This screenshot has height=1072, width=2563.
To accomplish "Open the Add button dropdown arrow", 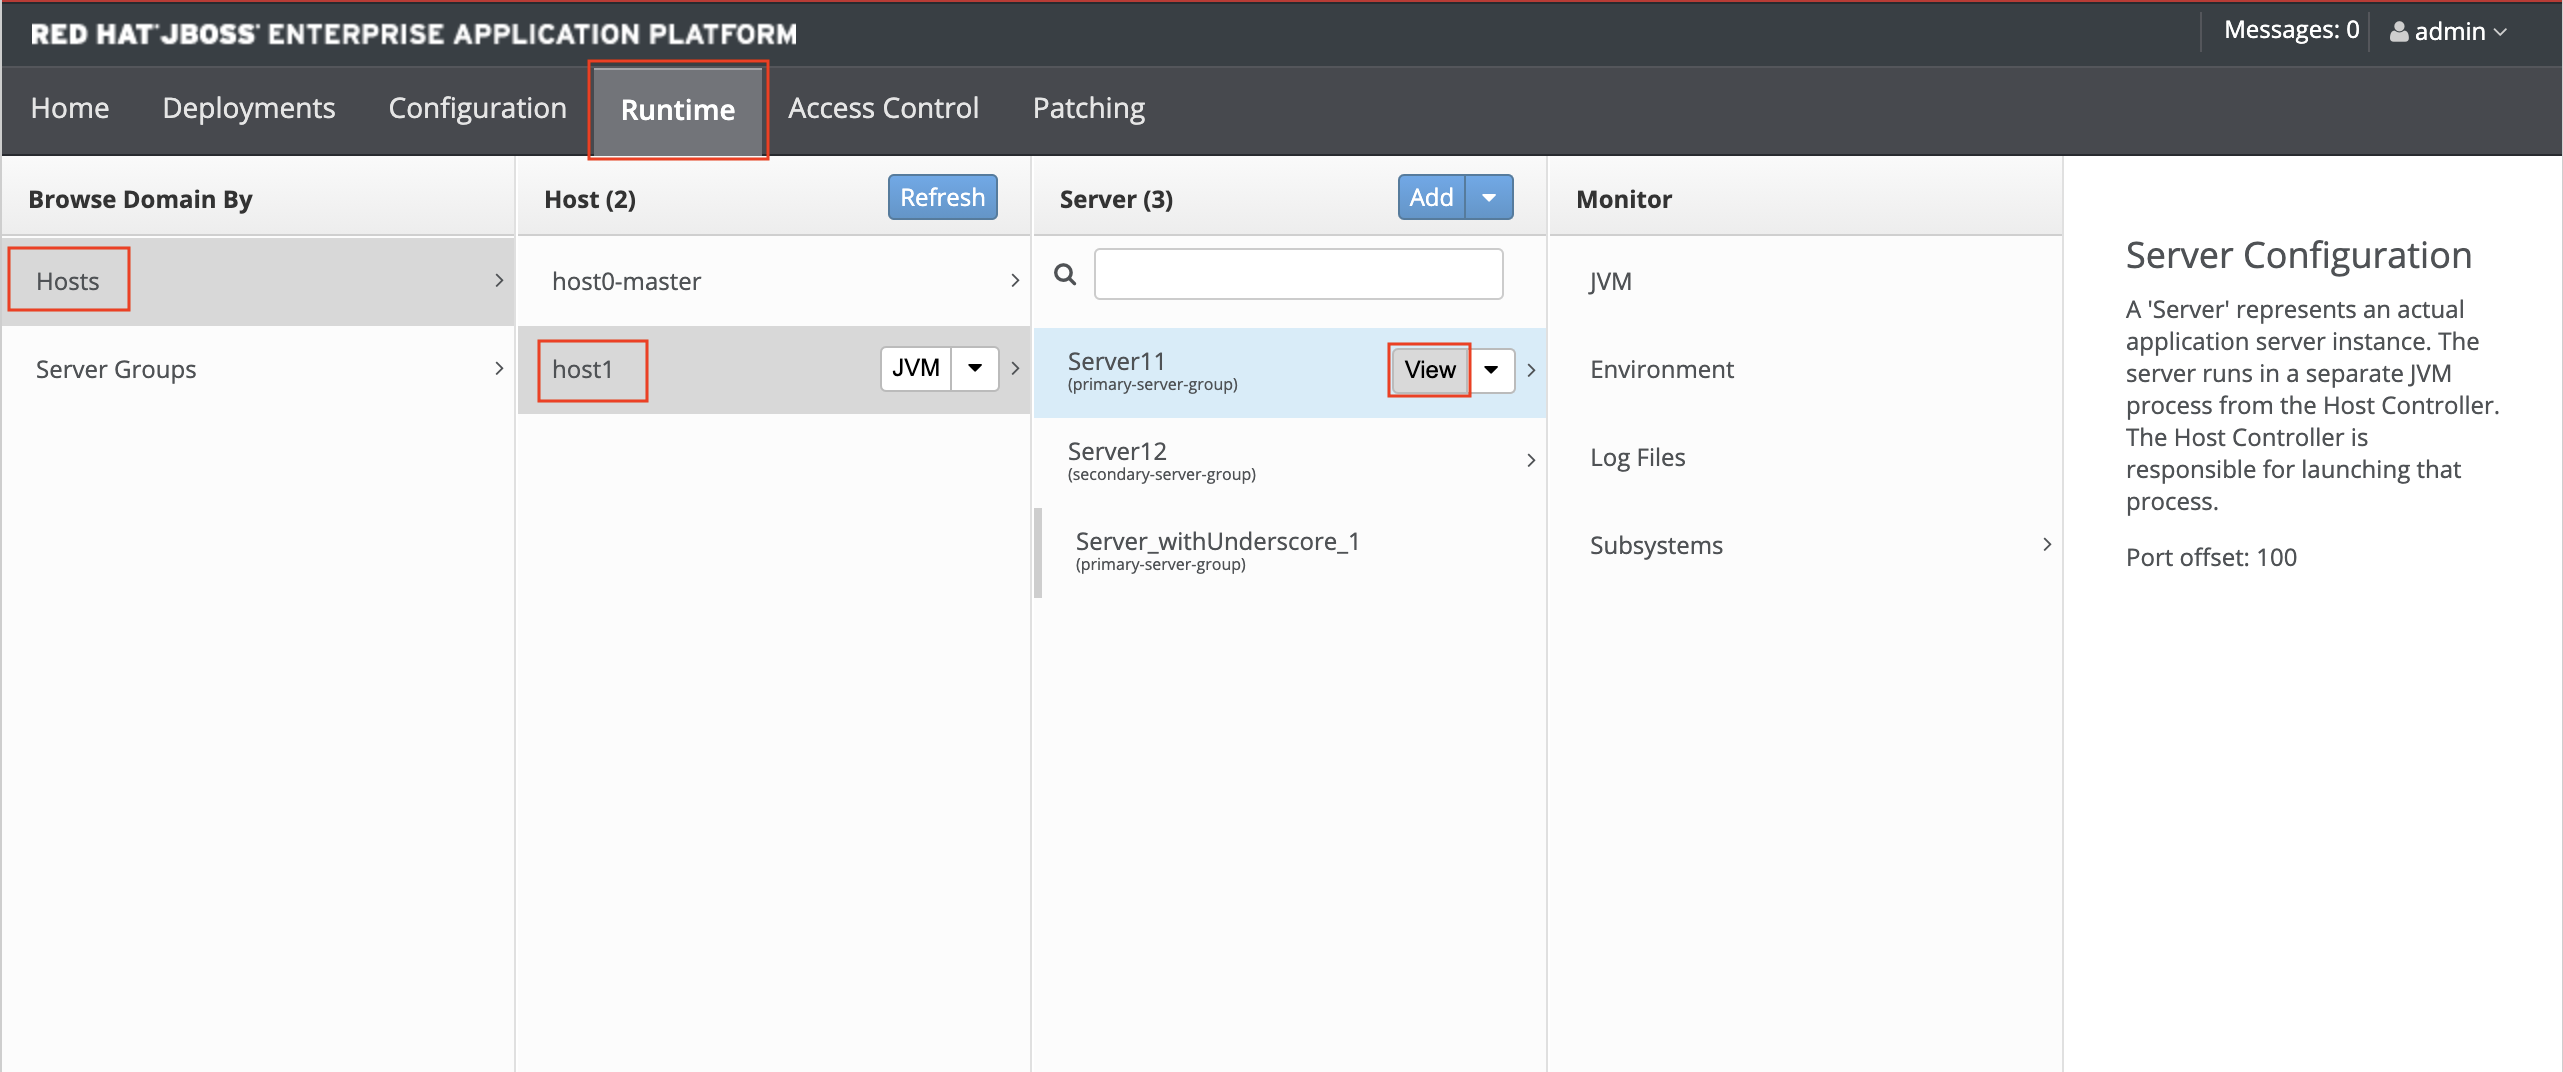I will [x=1489, y=198].
